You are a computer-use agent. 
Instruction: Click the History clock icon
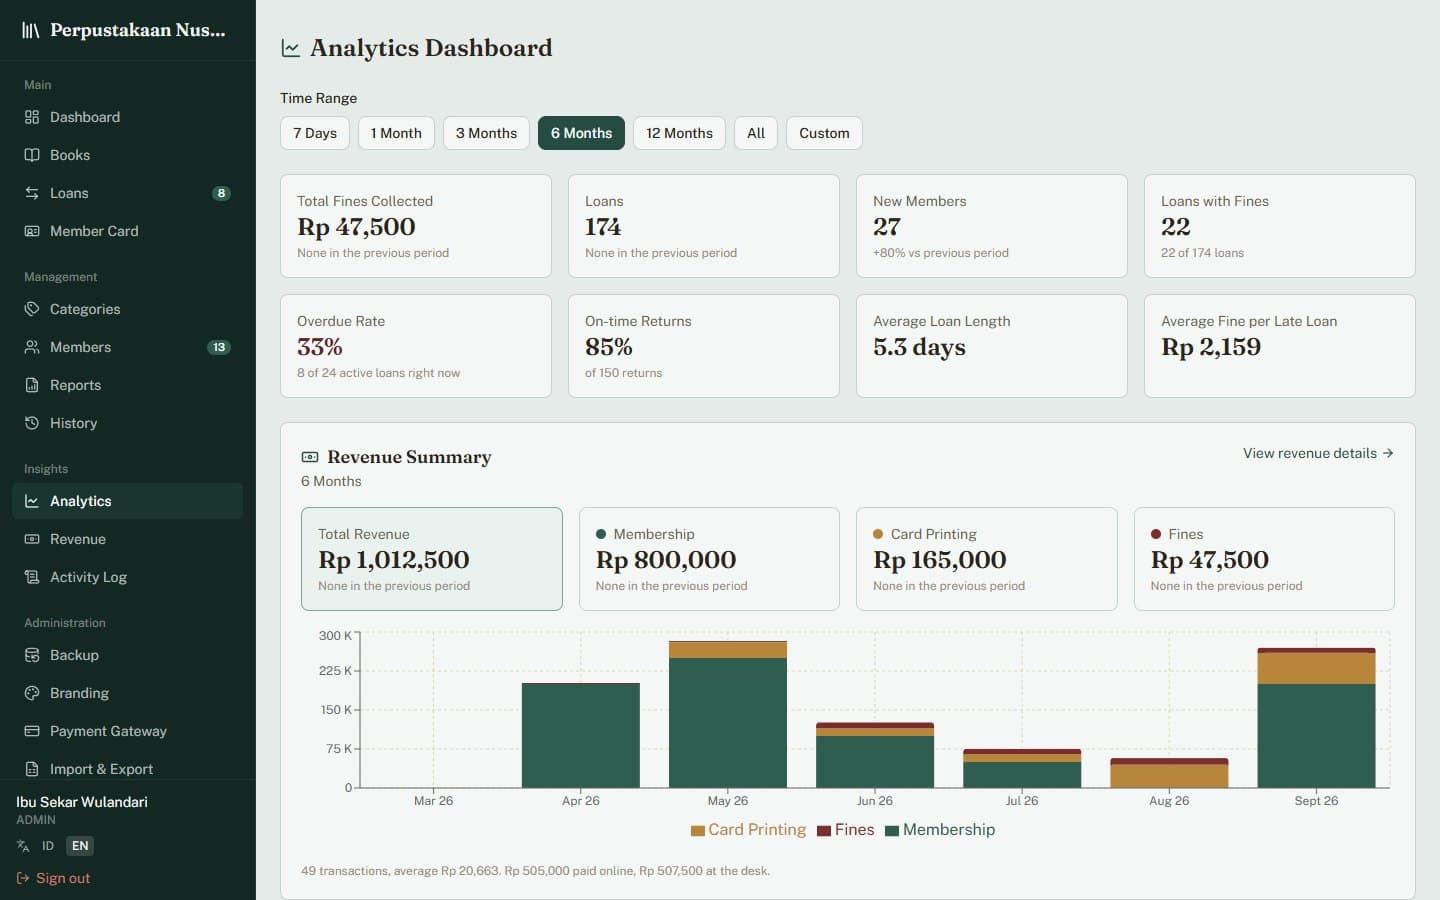[x=32, y=423]
